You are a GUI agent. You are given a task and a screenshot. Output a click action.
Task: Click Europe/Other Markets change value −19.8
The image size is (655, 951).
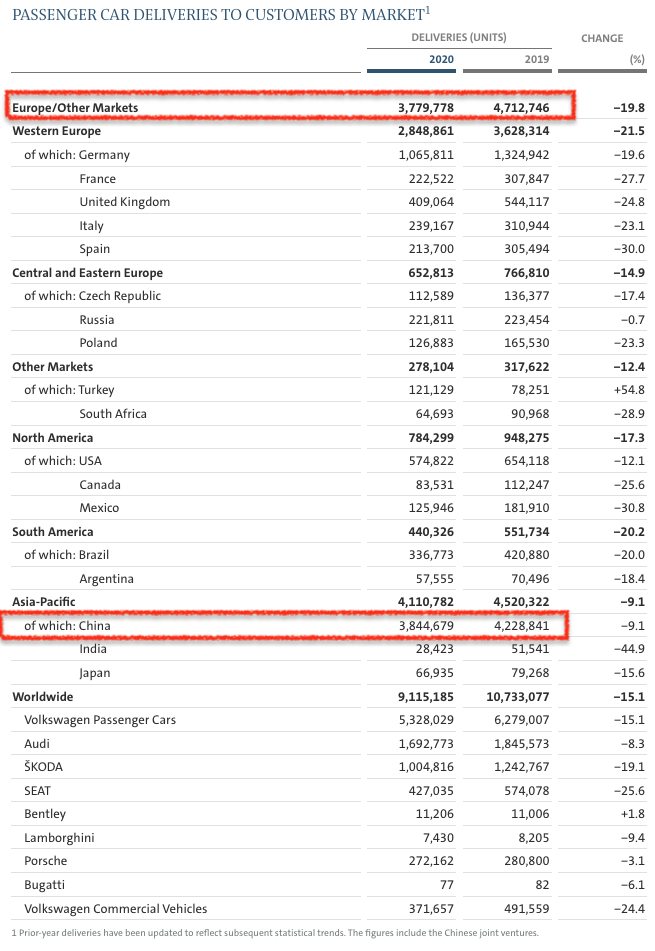click(x=629, y=108)
